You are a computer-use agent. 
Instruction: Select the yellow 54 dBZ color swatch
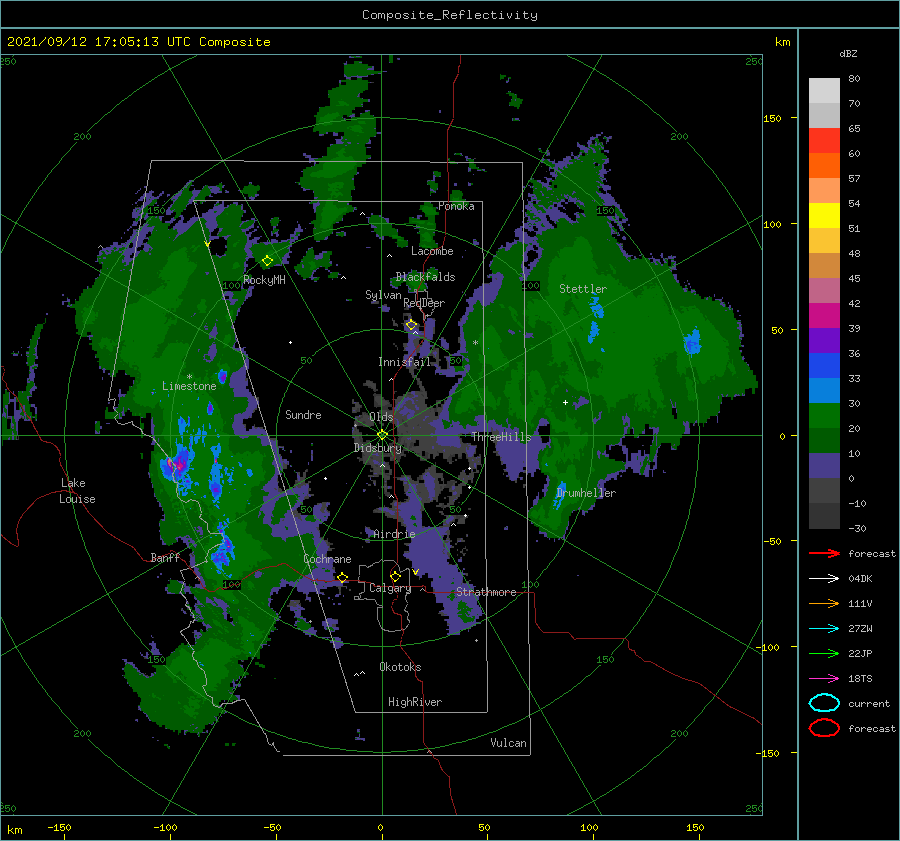(x=824, y=215)
